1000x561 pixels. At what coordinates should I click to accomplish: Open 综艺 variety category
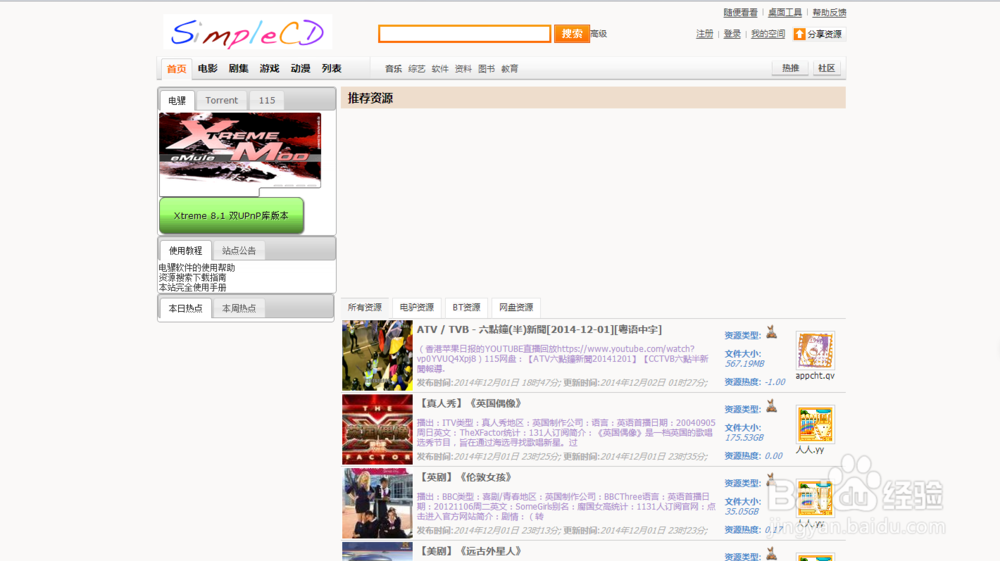[416, 69]
